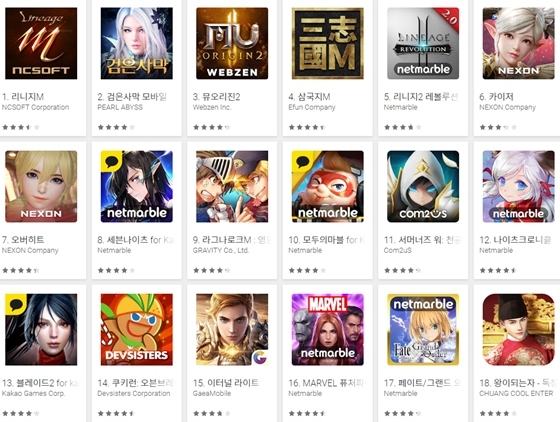Select the Blade 2 for kakao icon
Screen dimensions: 560x422
(x=41, y=330)
